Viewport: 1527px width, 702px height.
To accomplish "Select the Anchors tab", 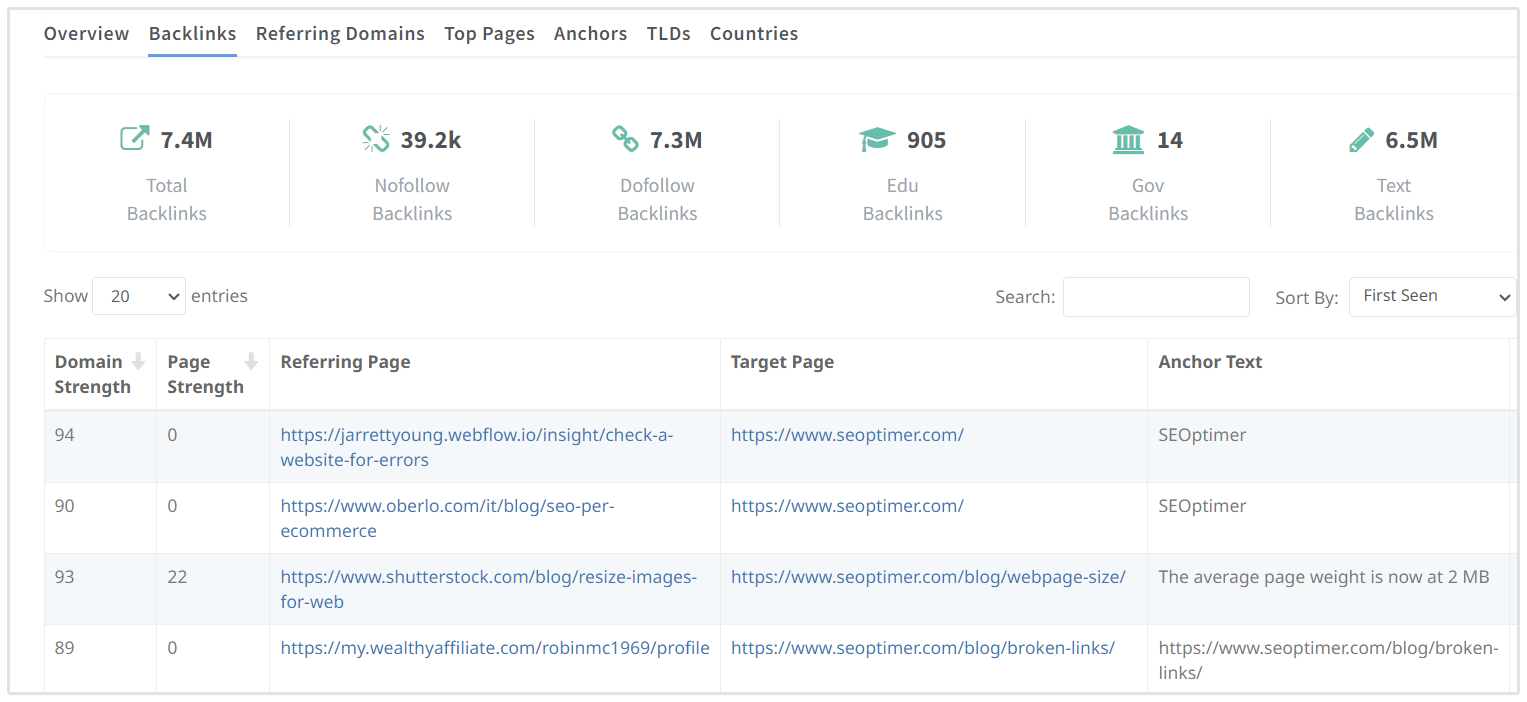I will tap(590, 34).
